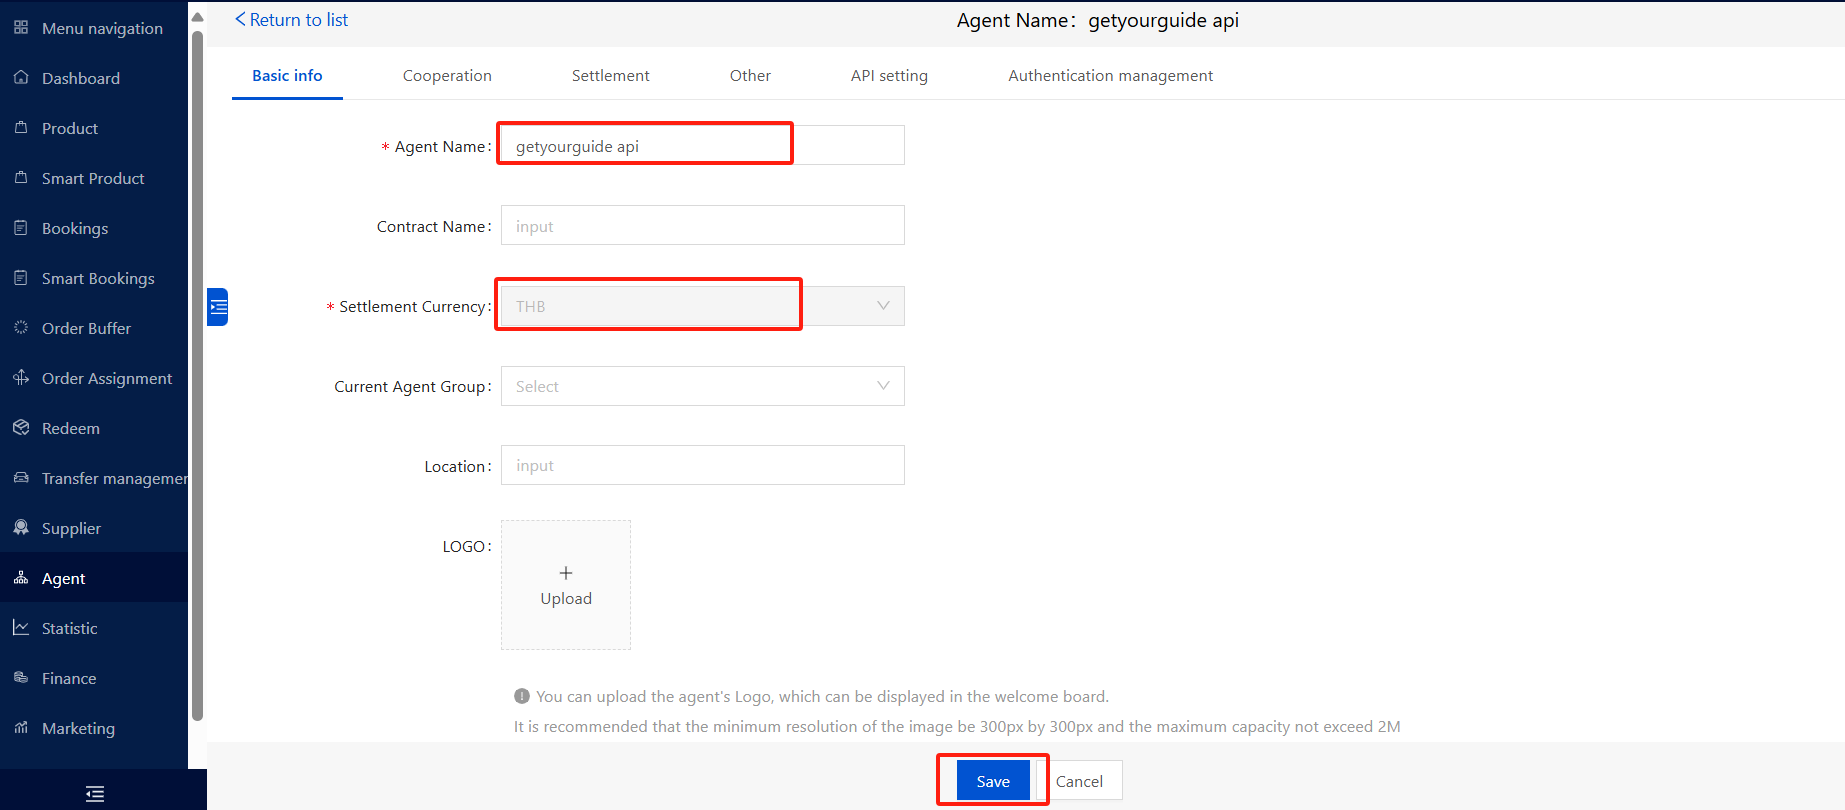Switch to the Cooperation tab
This screenshot has height=810, width=1845.
click(447, 76)
